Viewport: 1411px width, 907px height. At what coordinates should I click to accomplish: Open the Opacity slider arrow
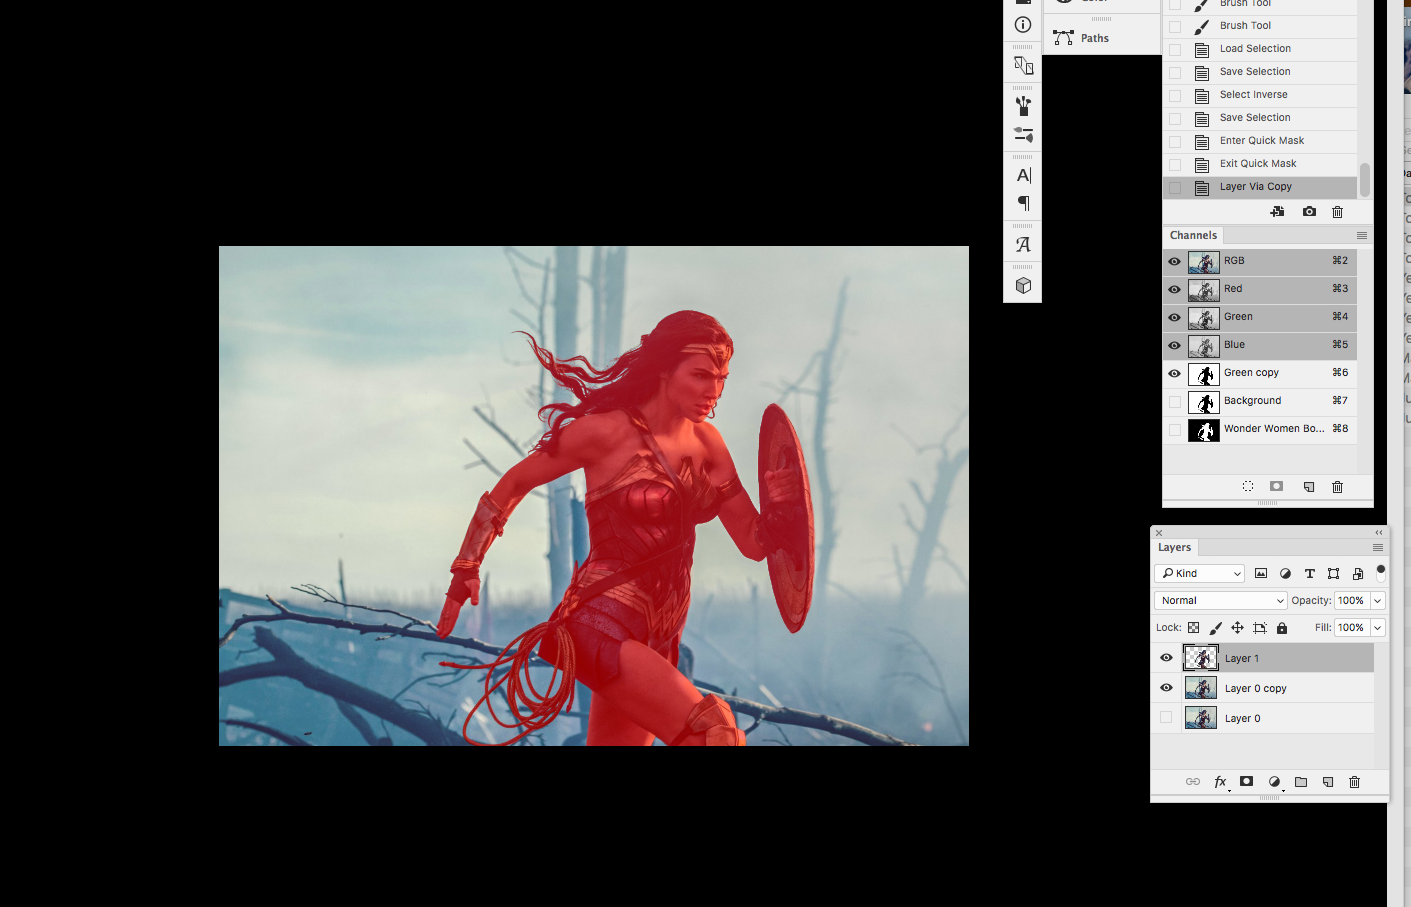1378,600
